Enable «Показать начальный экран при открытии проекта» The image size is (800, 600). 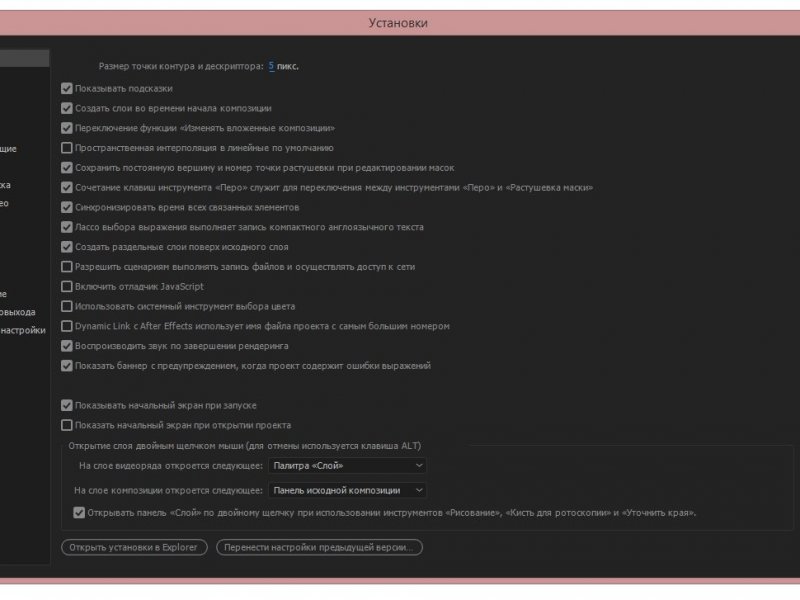click(67, 425)
